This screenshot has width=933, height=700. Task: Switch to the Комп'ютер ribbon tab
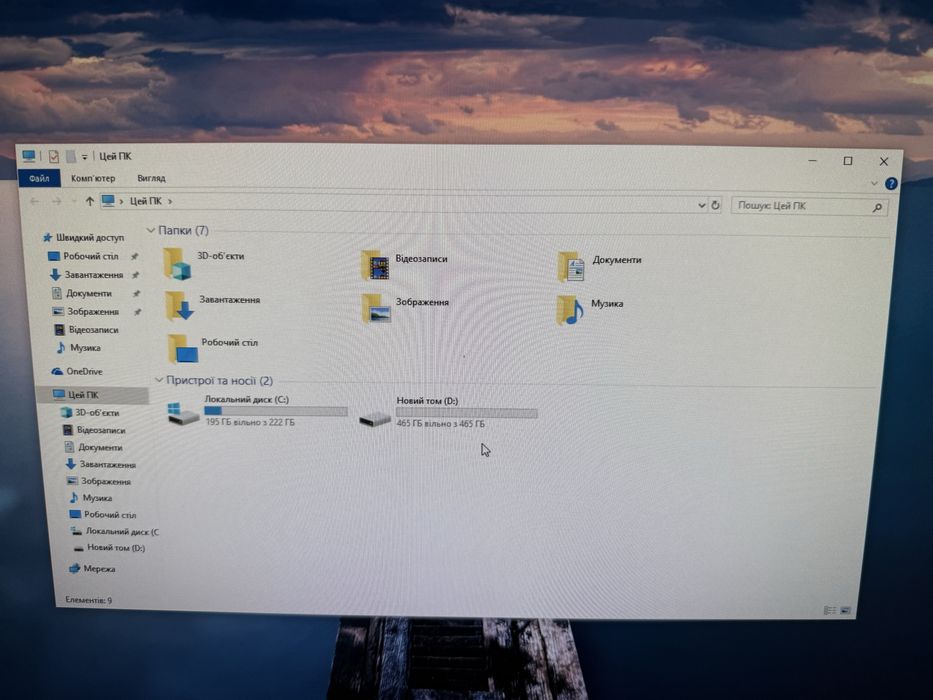click(93, 178)
